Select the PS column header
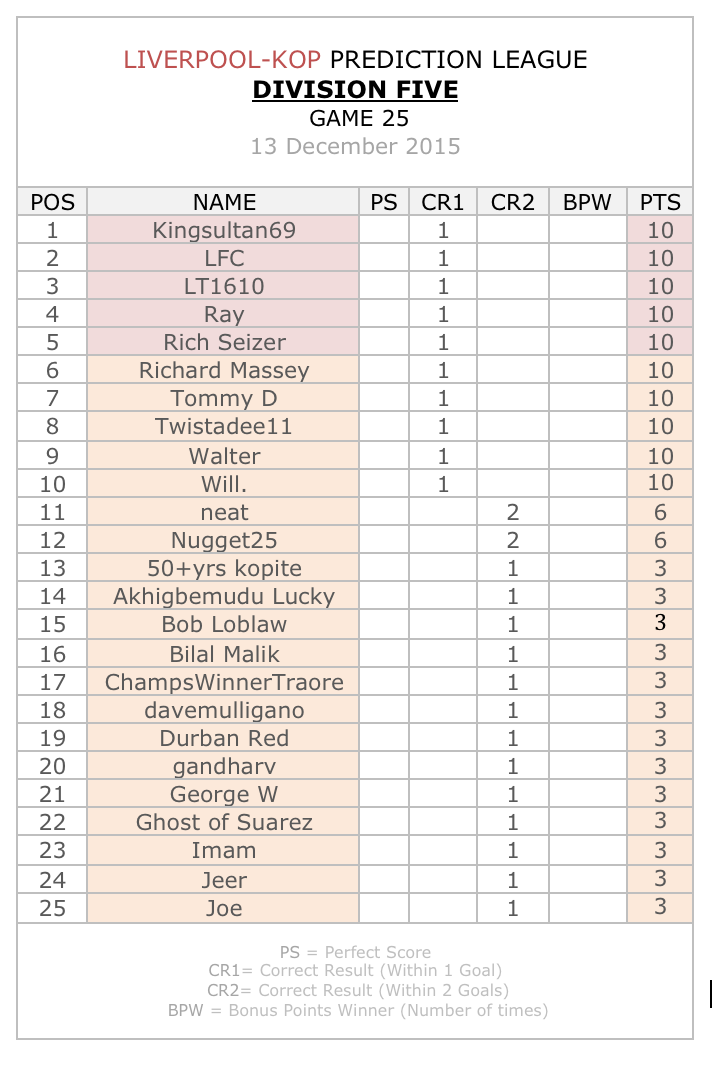This screenshot has width=712, height=1066. coord(384,202)
